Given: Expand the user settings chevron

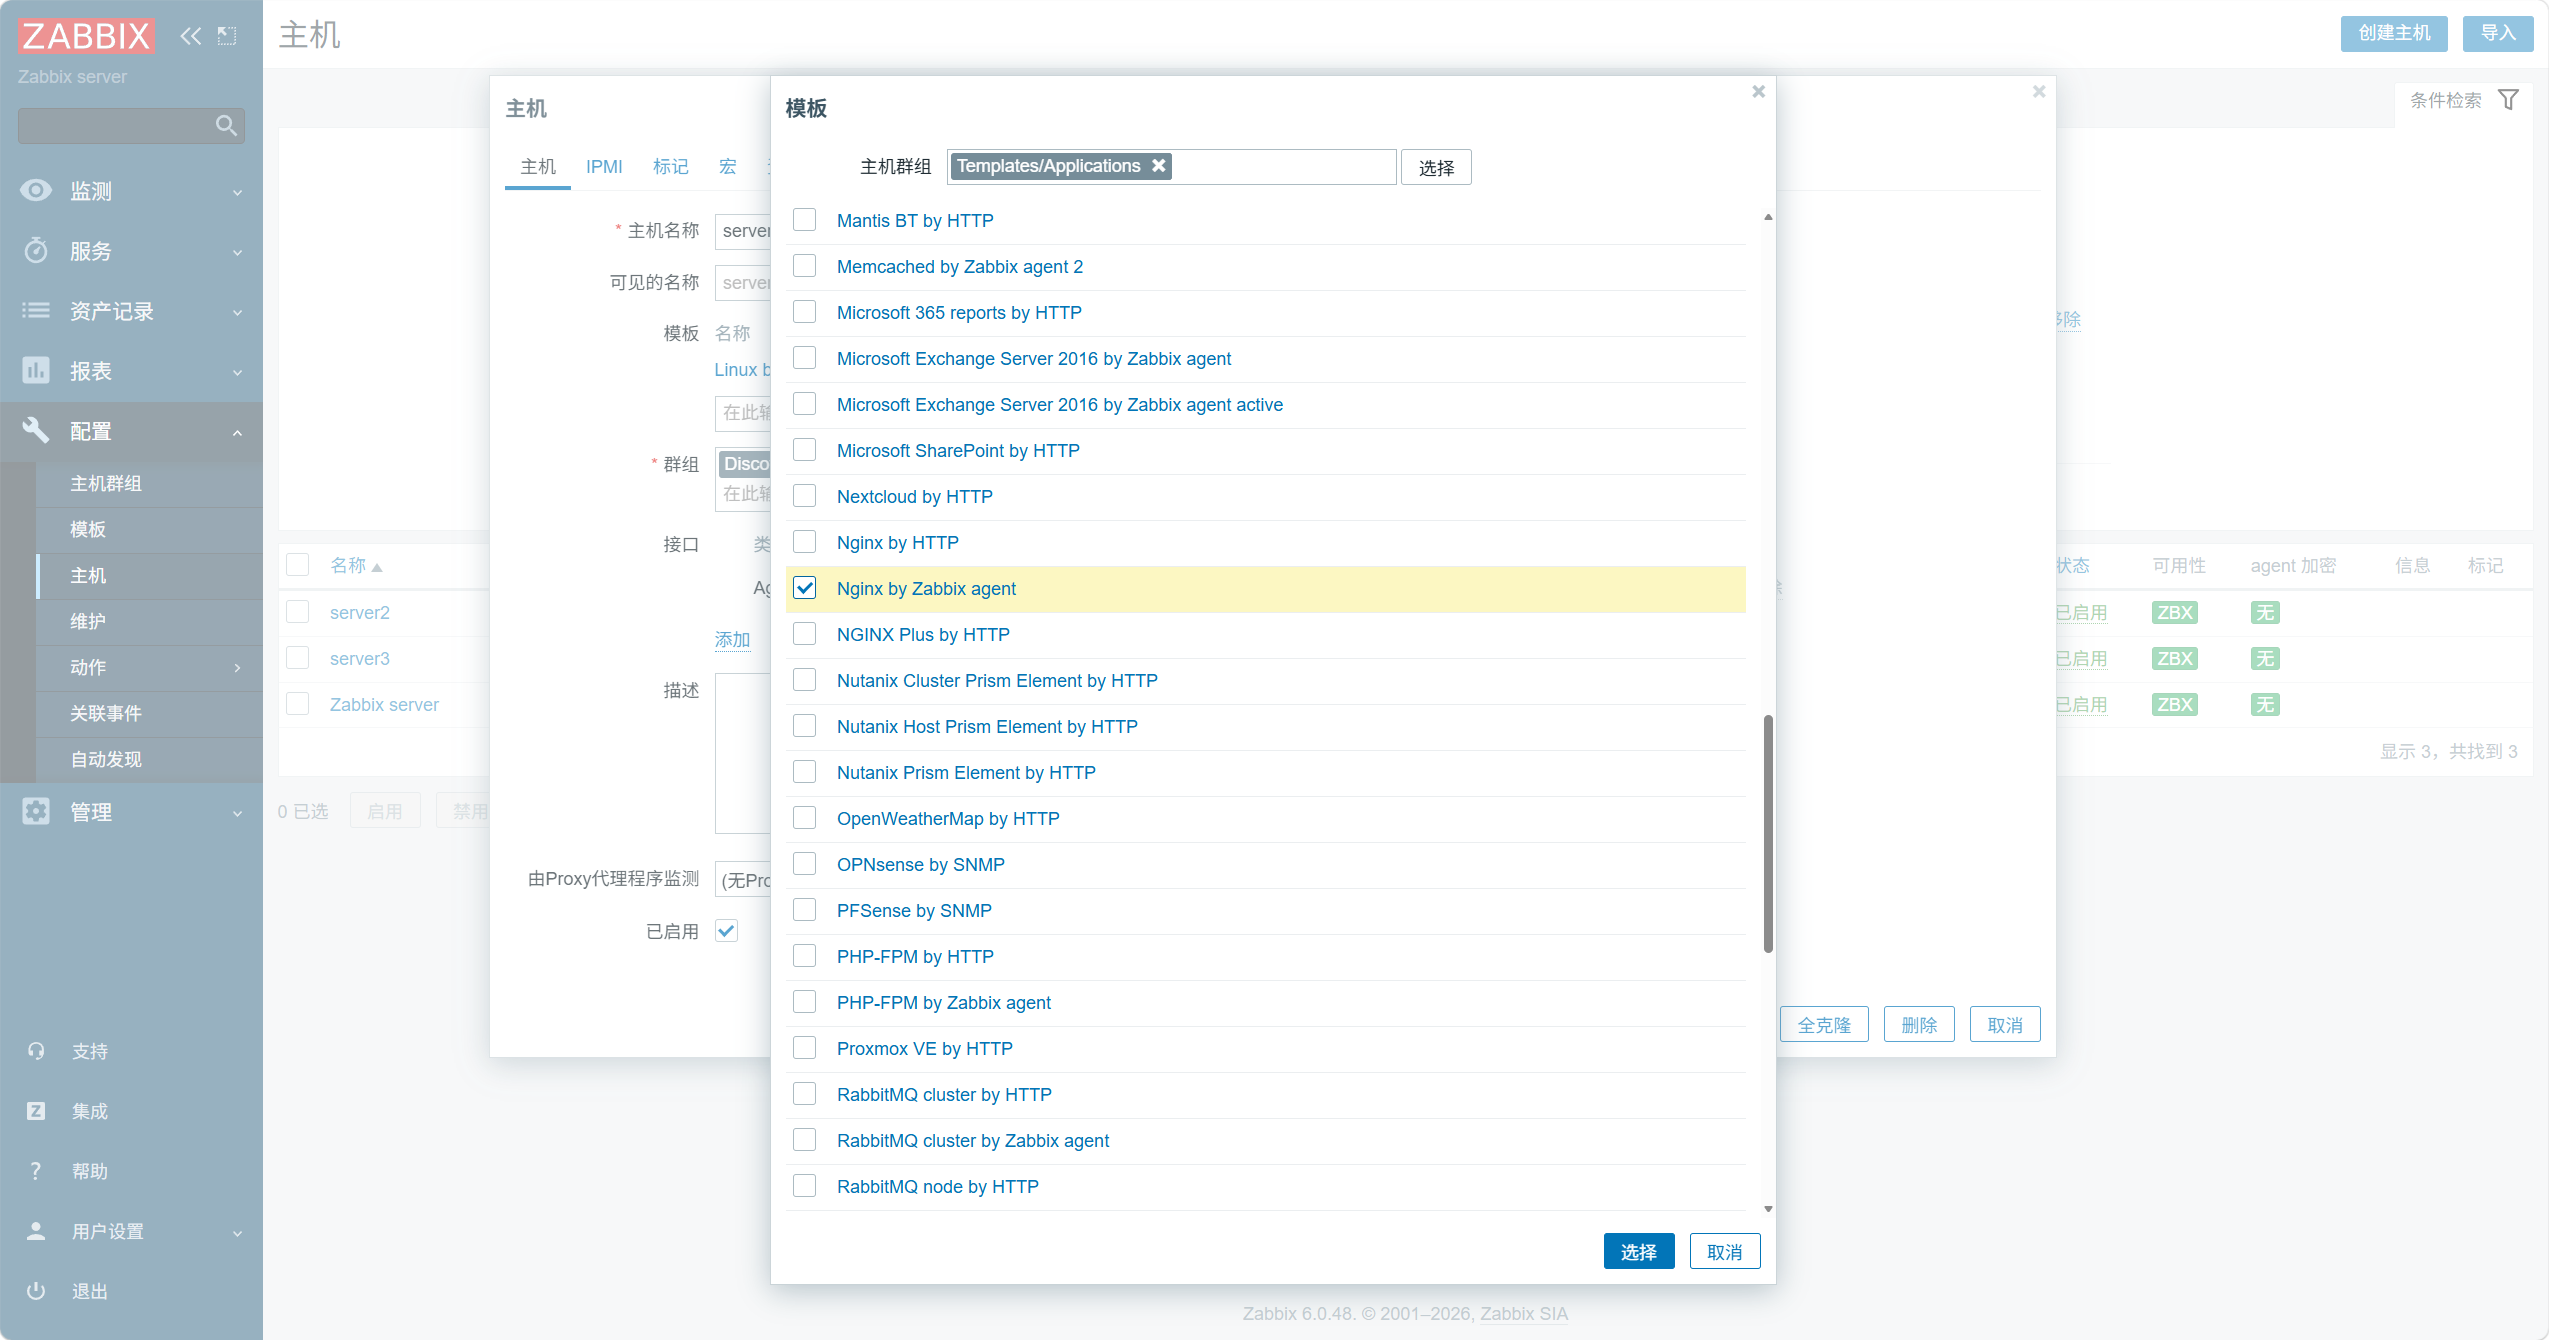Looking at the screenshot, I should point(237,1233).
